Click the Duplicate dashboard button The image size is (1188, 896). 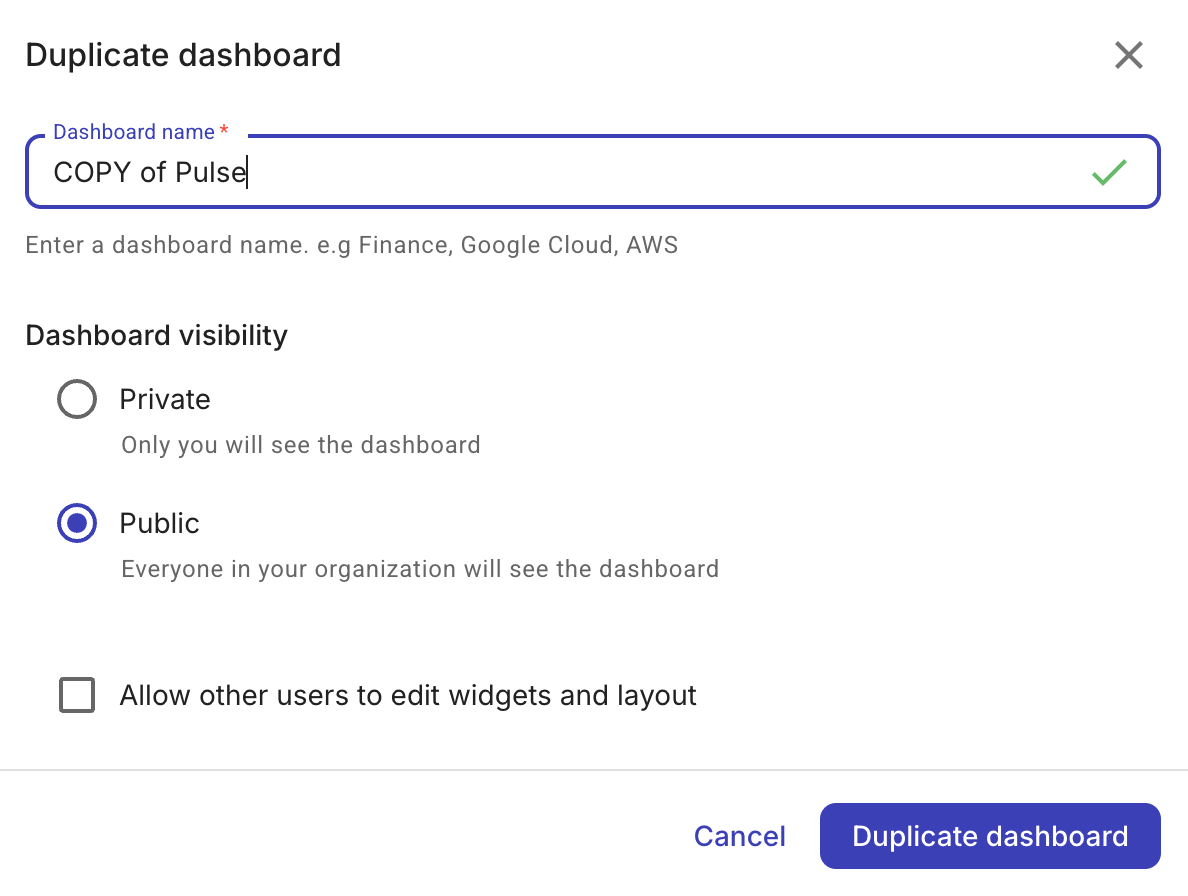(x=989, y=836)
